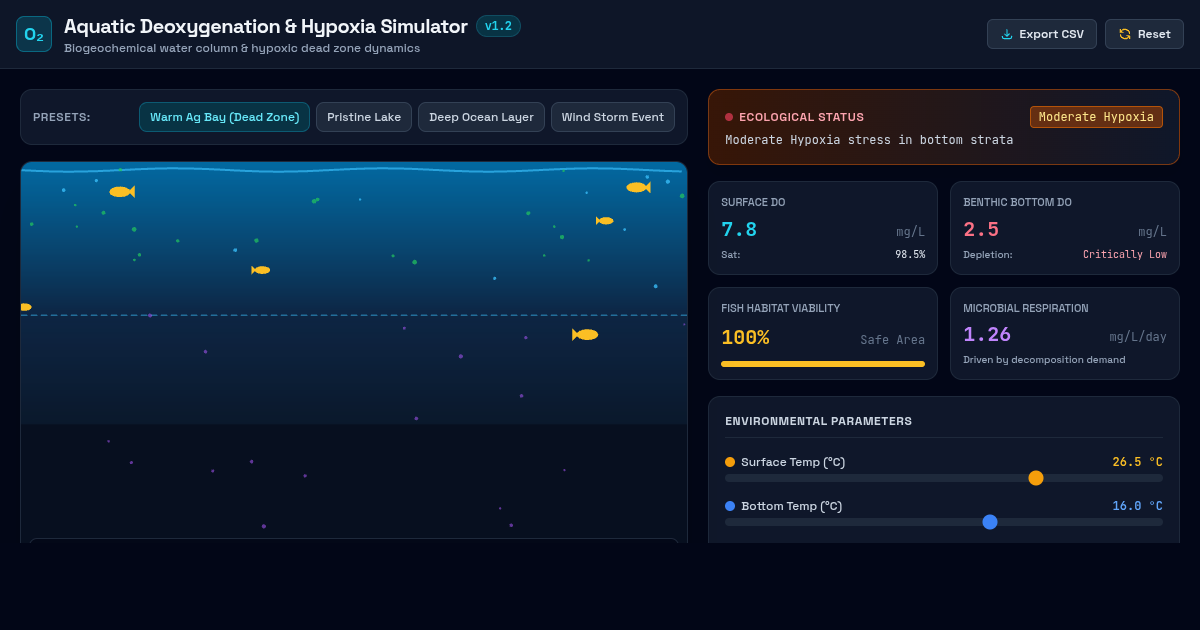Click the large fish below the dashed line

585,335
